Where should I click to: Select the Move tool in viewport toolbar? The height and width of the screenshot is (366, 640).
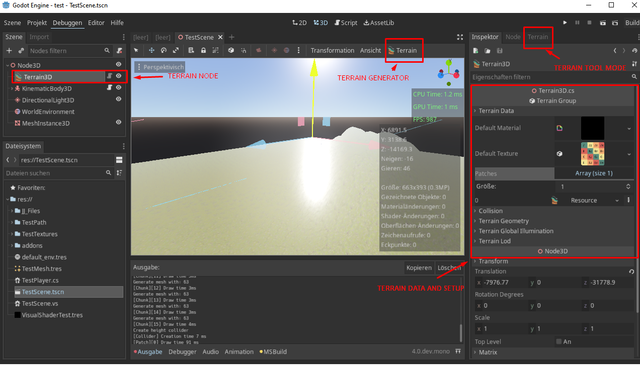point(151,50)
